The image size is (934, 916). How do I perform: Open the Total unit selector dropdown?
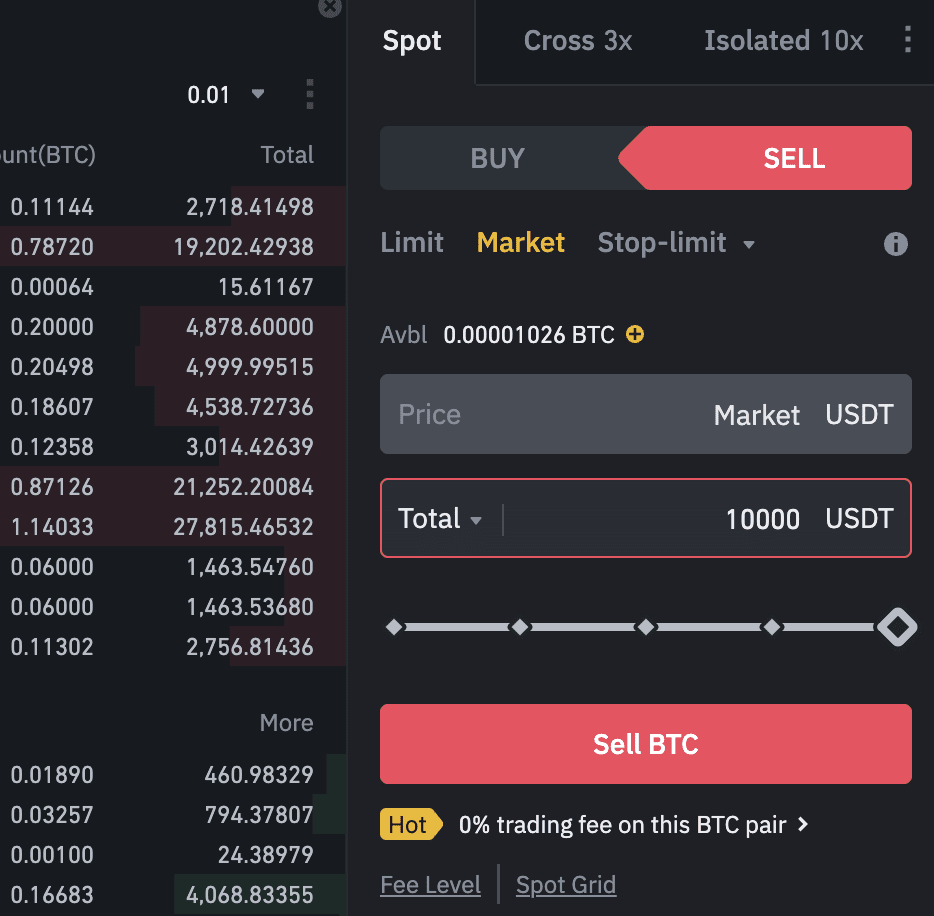tap(440, 519)
